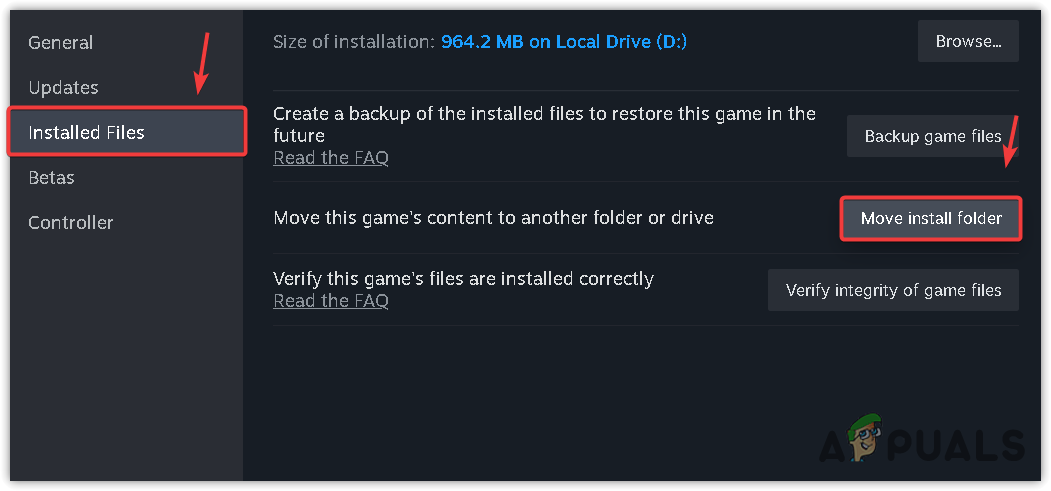Click the red arrow above Installed Files
This screenshot has height=491, width=1051.
pos(201,63)
